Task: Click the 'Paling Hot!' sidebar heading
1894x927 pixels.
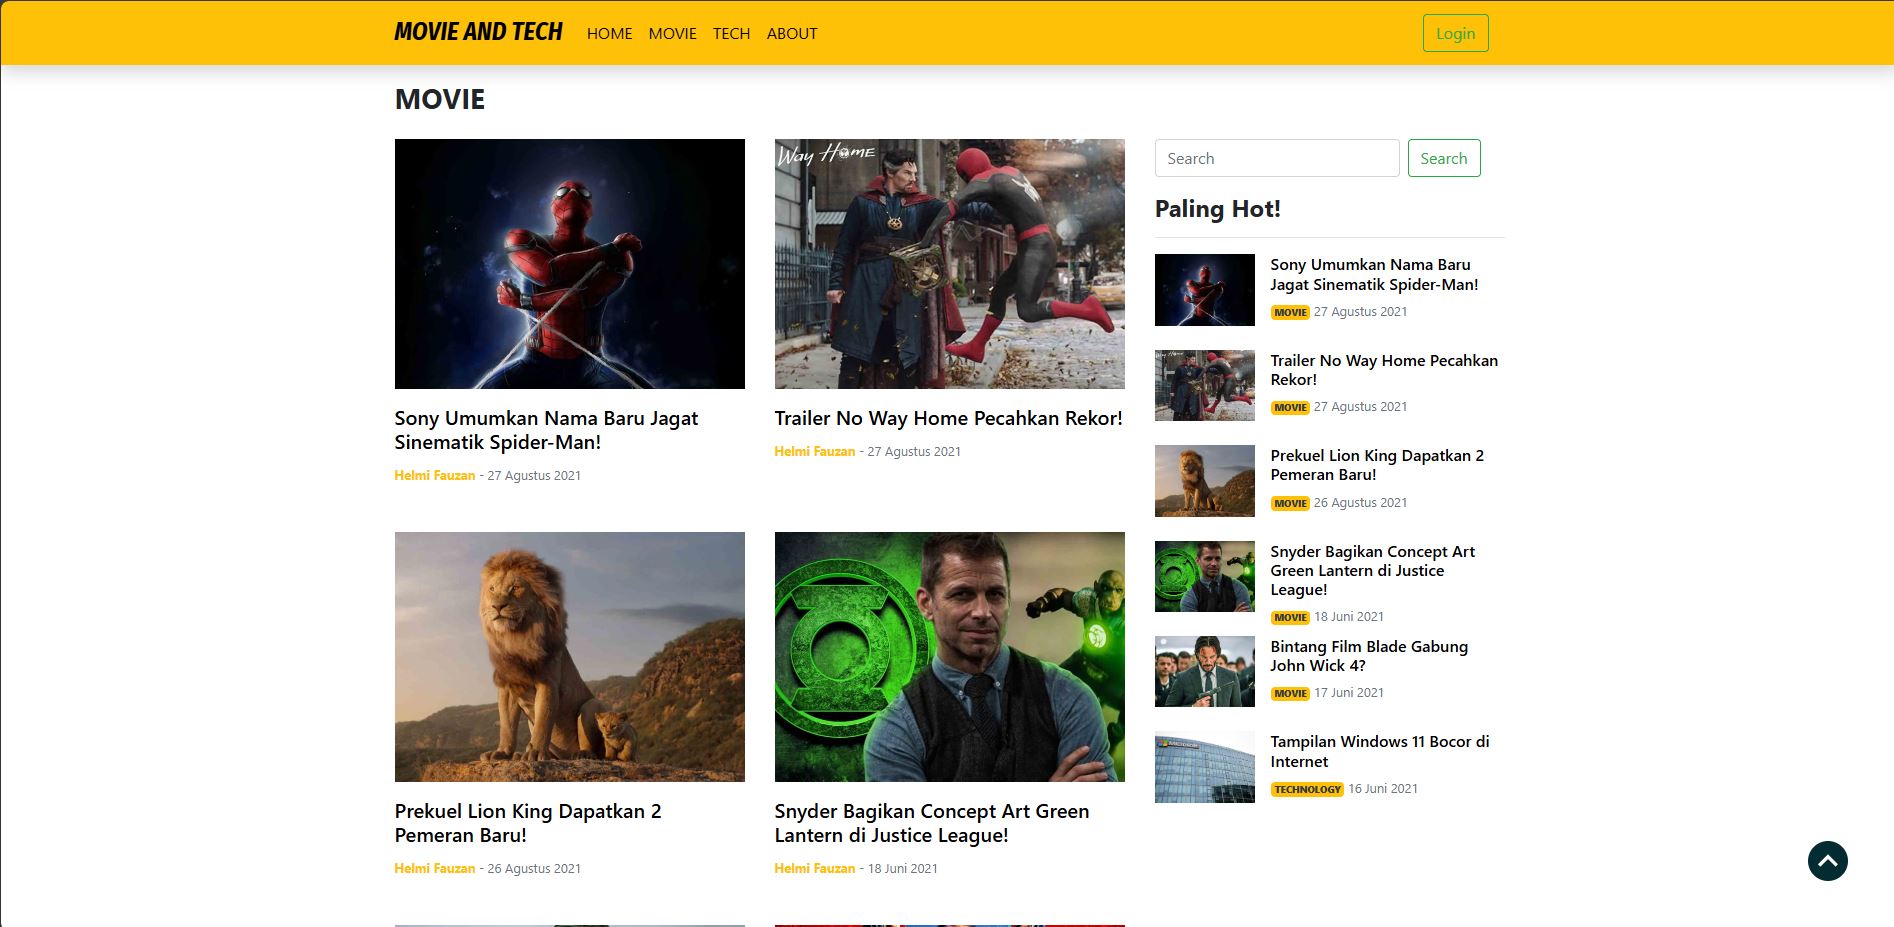Action: [1217, 208]
